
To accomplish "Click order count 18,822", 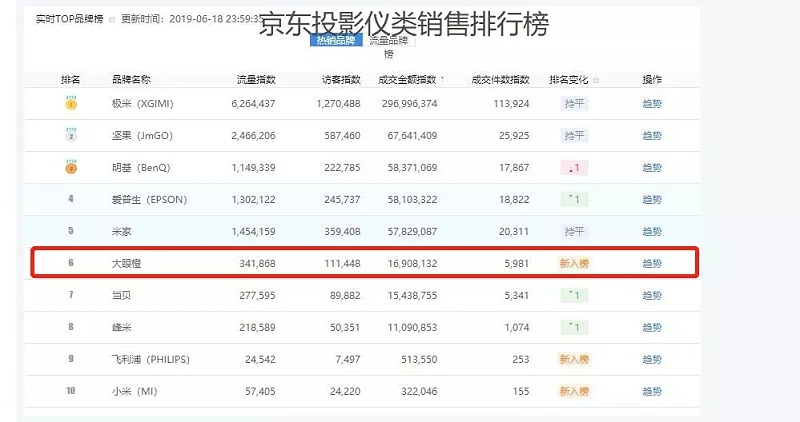I will [x=514, y=200].
